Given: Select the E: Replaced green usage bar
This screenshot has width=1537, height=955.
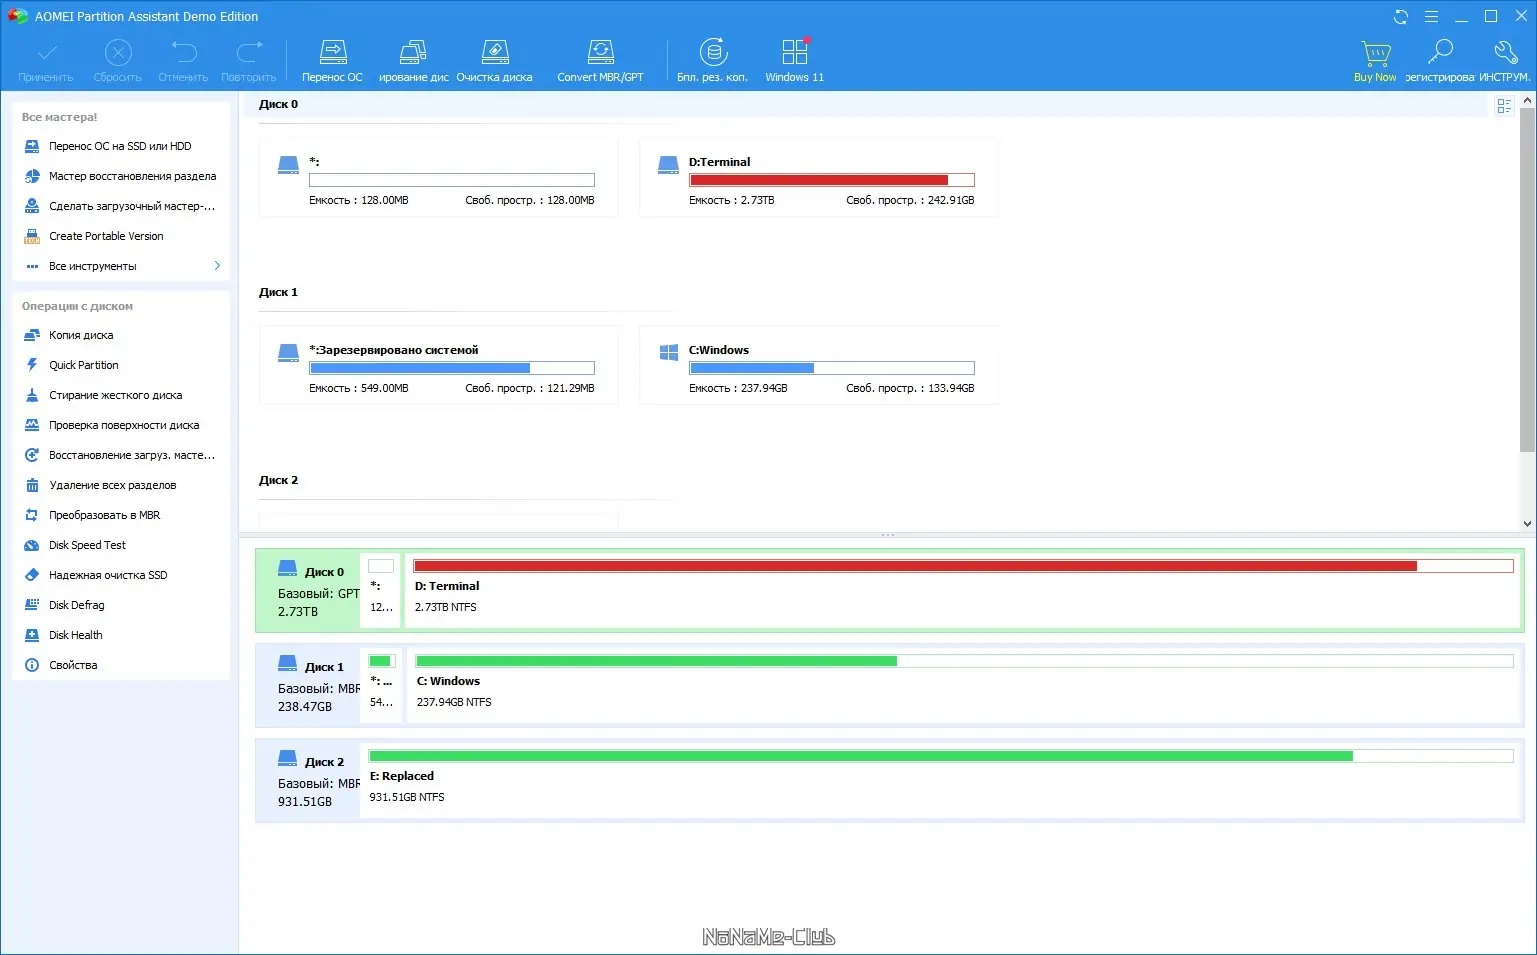Looking at the screenshot, I should pos(941,756).
